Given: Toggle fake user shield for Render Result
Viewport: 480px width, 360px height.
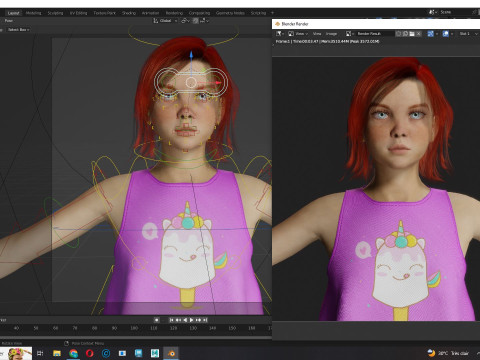Looking at the screenshot, I should (x=399, y=34).
